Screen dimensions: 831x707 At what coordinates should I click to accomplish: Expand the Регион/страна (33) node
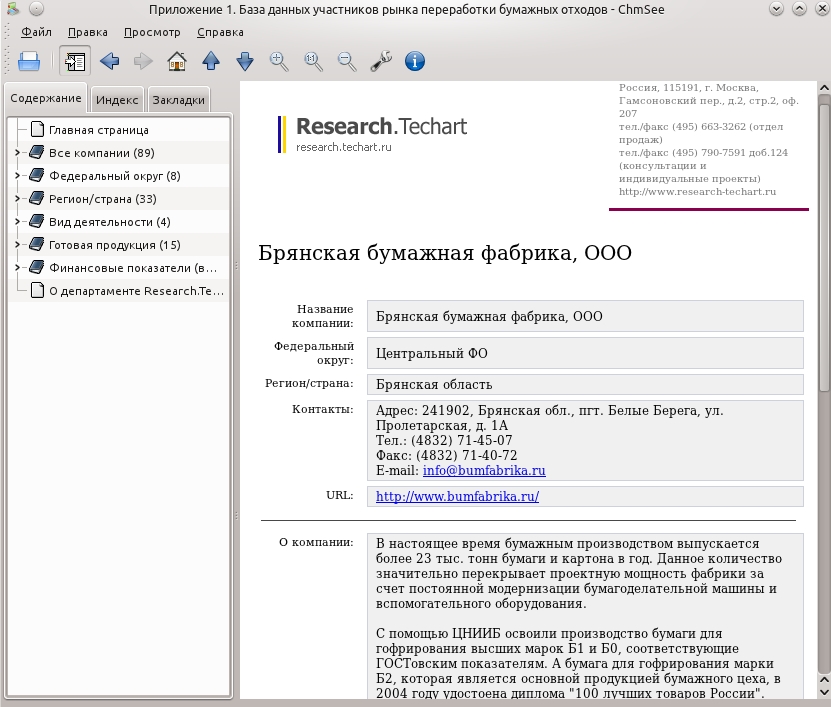pos(17,199)
